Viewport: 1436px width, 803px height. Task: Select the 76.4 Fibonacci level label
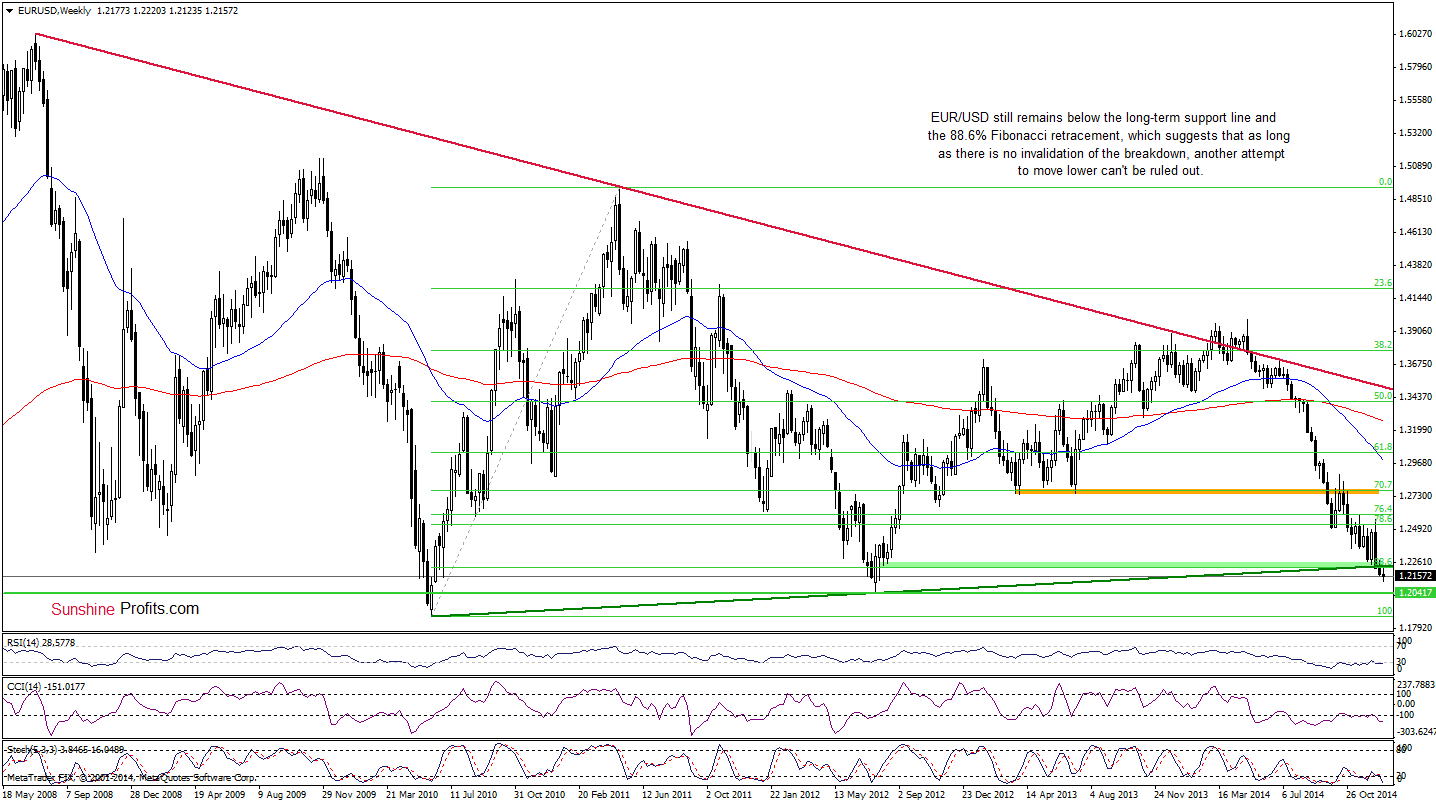(1383, 509)
